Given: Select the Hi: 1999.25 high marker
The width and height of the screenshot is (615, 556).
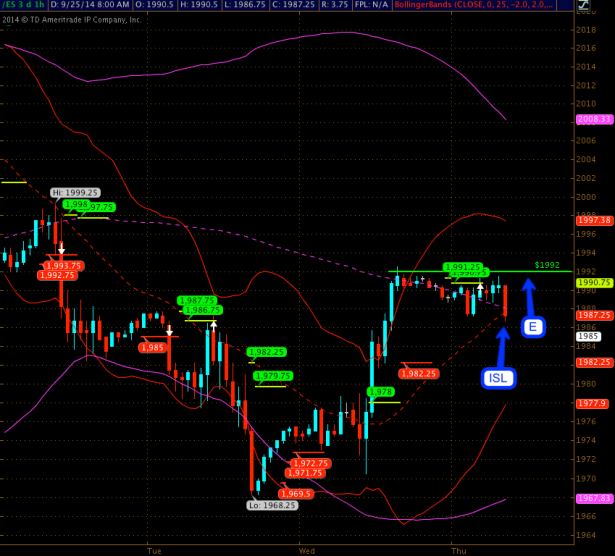Looking at the screenshot, I should [75, 192].
